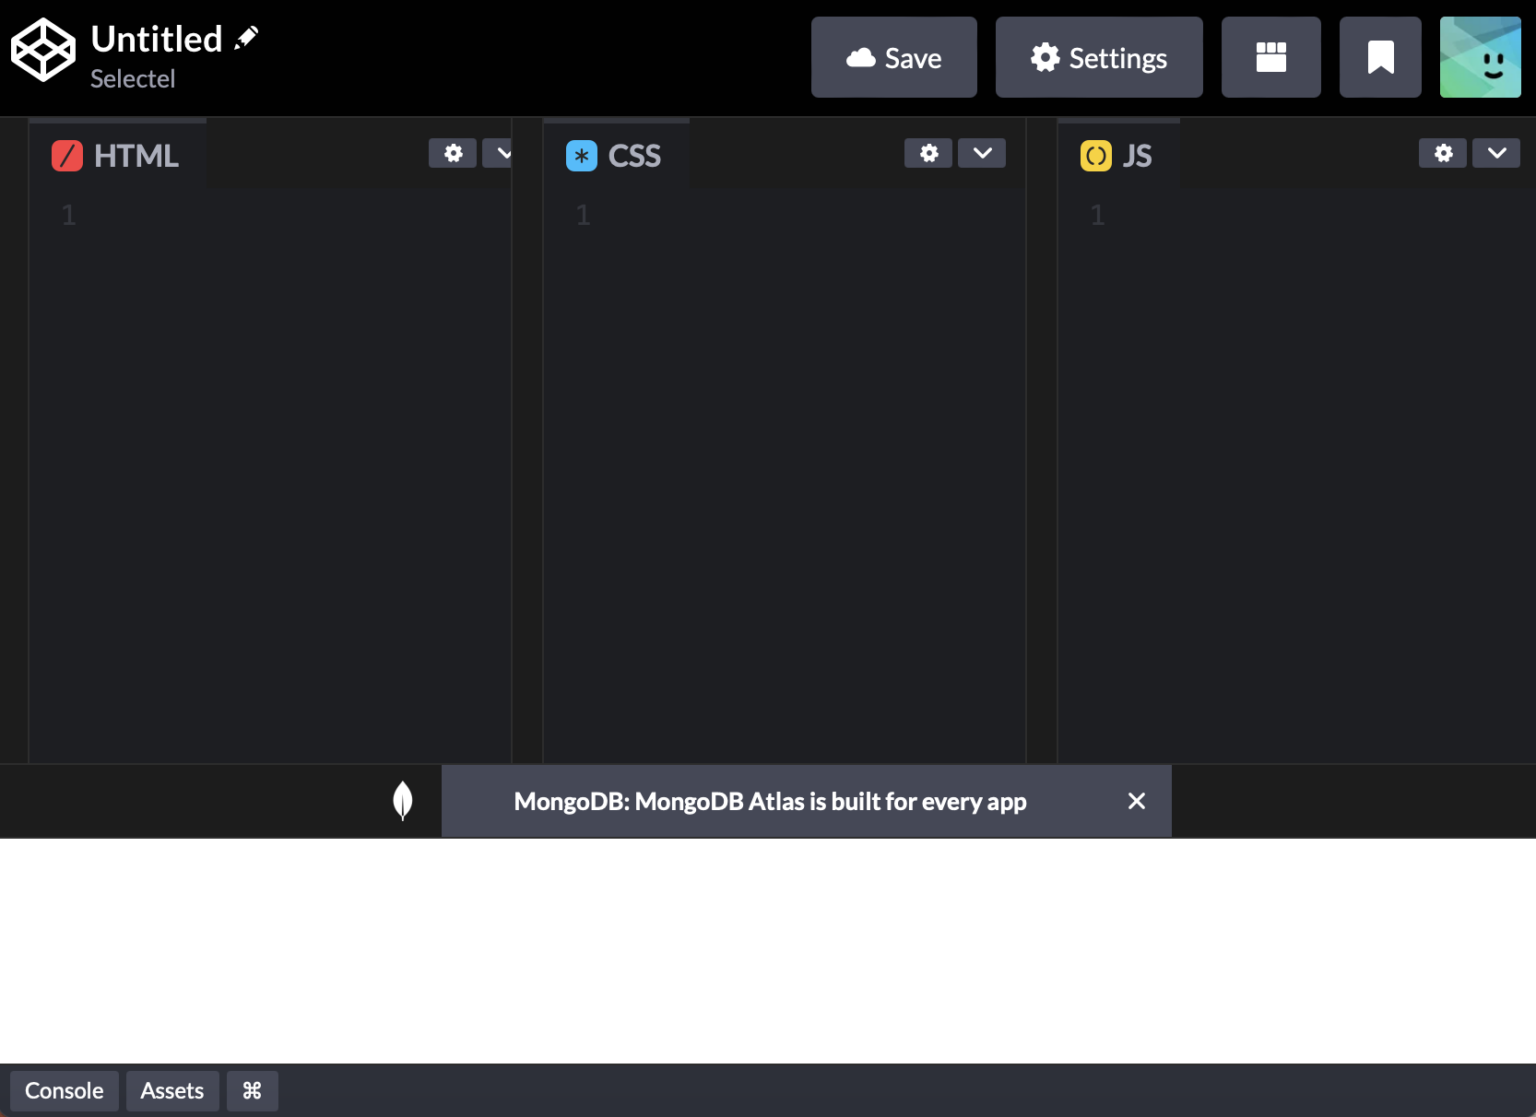
Task: Click the pencil icon to rename pen
Action: pyautogui.click(x=246, y=36)
